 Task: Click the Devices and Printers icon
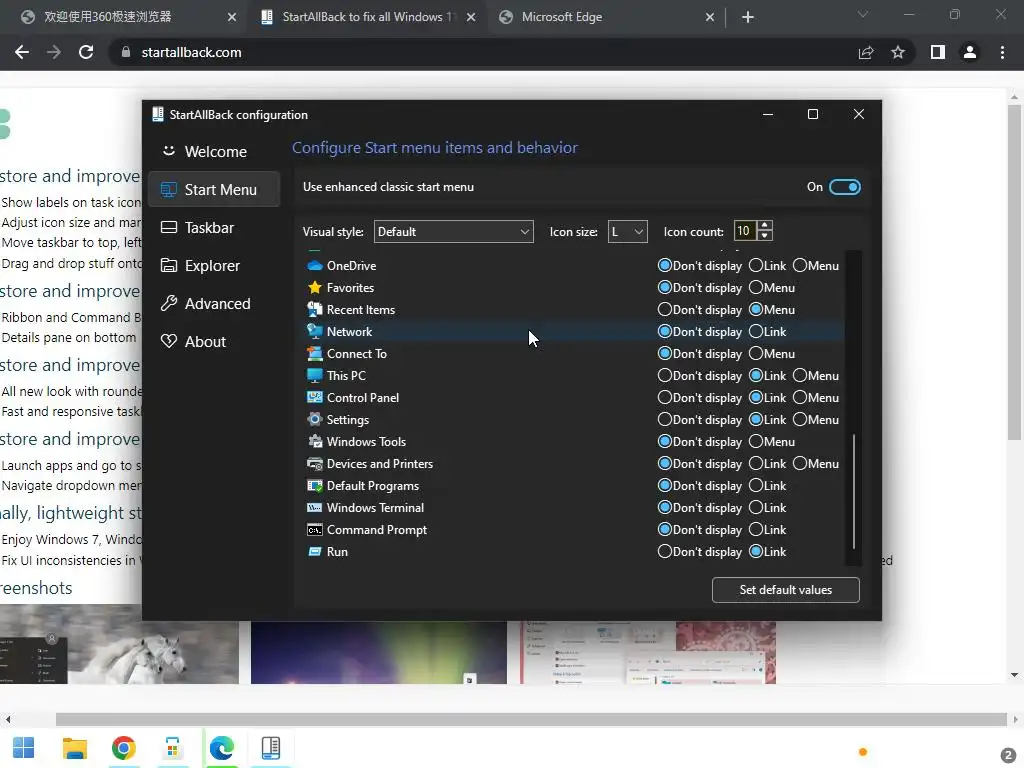point(315,464)
